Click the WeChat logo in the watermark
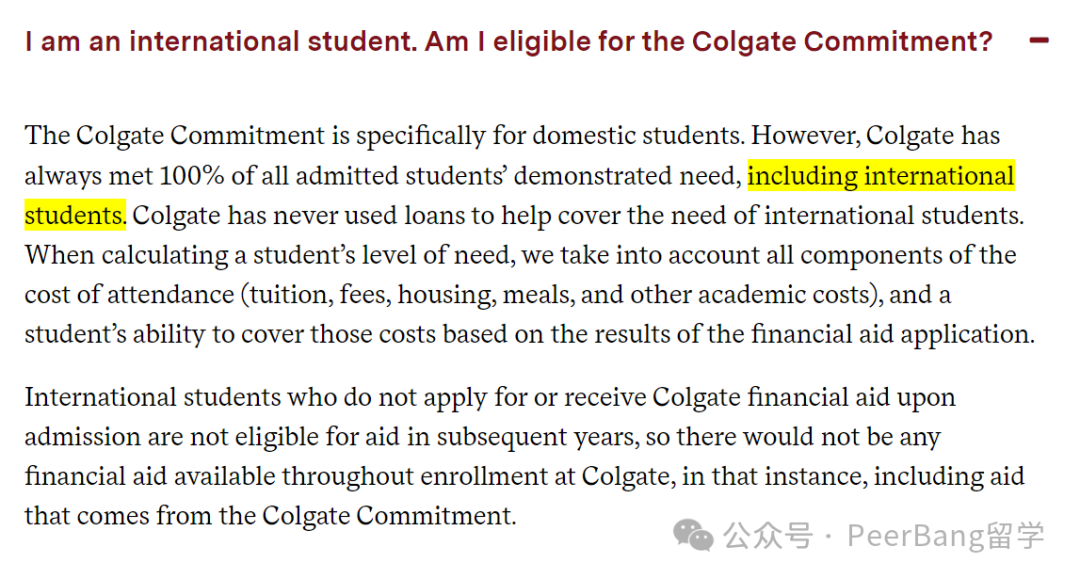Viewport: 1080px width, 579px height. [693, 535]
